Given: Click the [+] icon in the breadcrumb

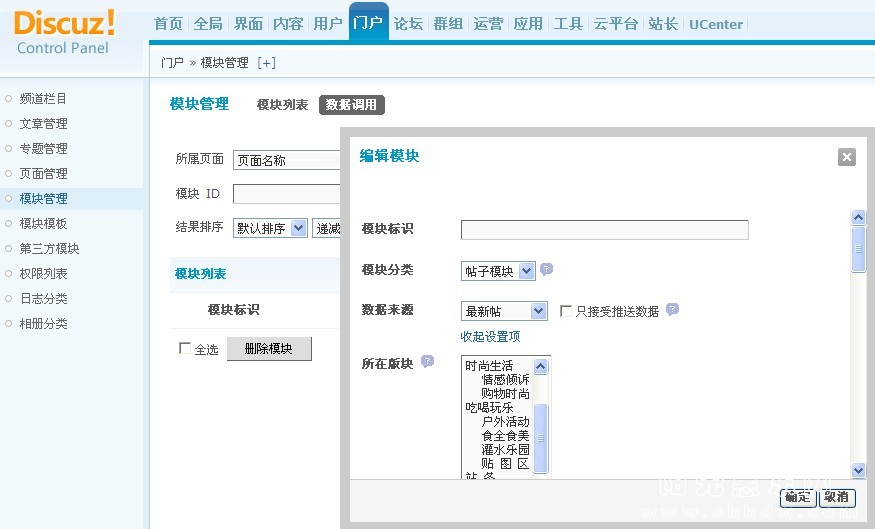Looking at the screenshot, I should coord(267,63).
